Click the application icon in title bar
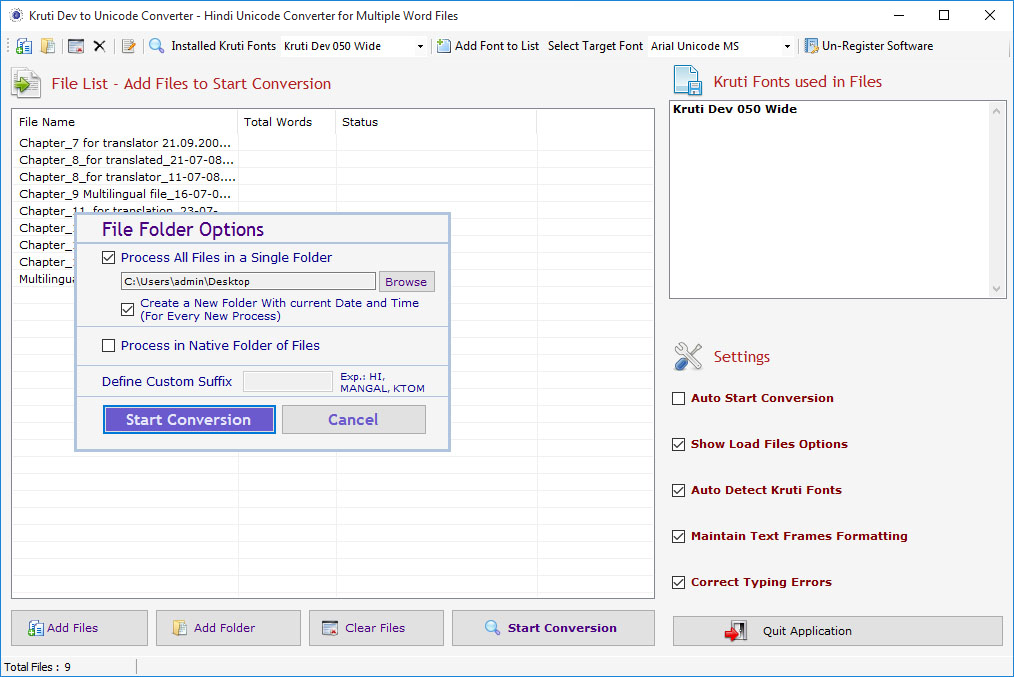 tap(16, 15)
